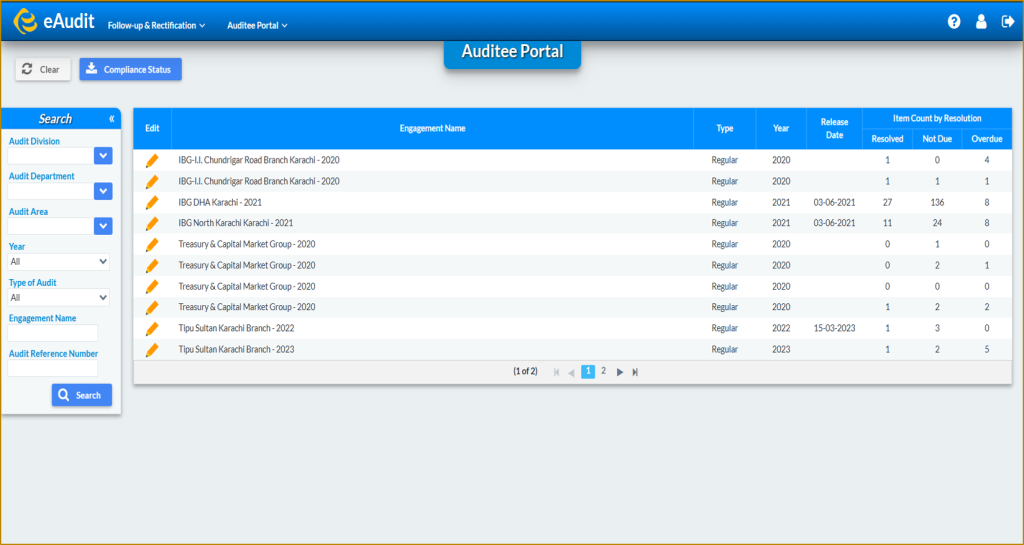Open the Year select box
This screenshot has height=545, width=1024.
[59, 262]
